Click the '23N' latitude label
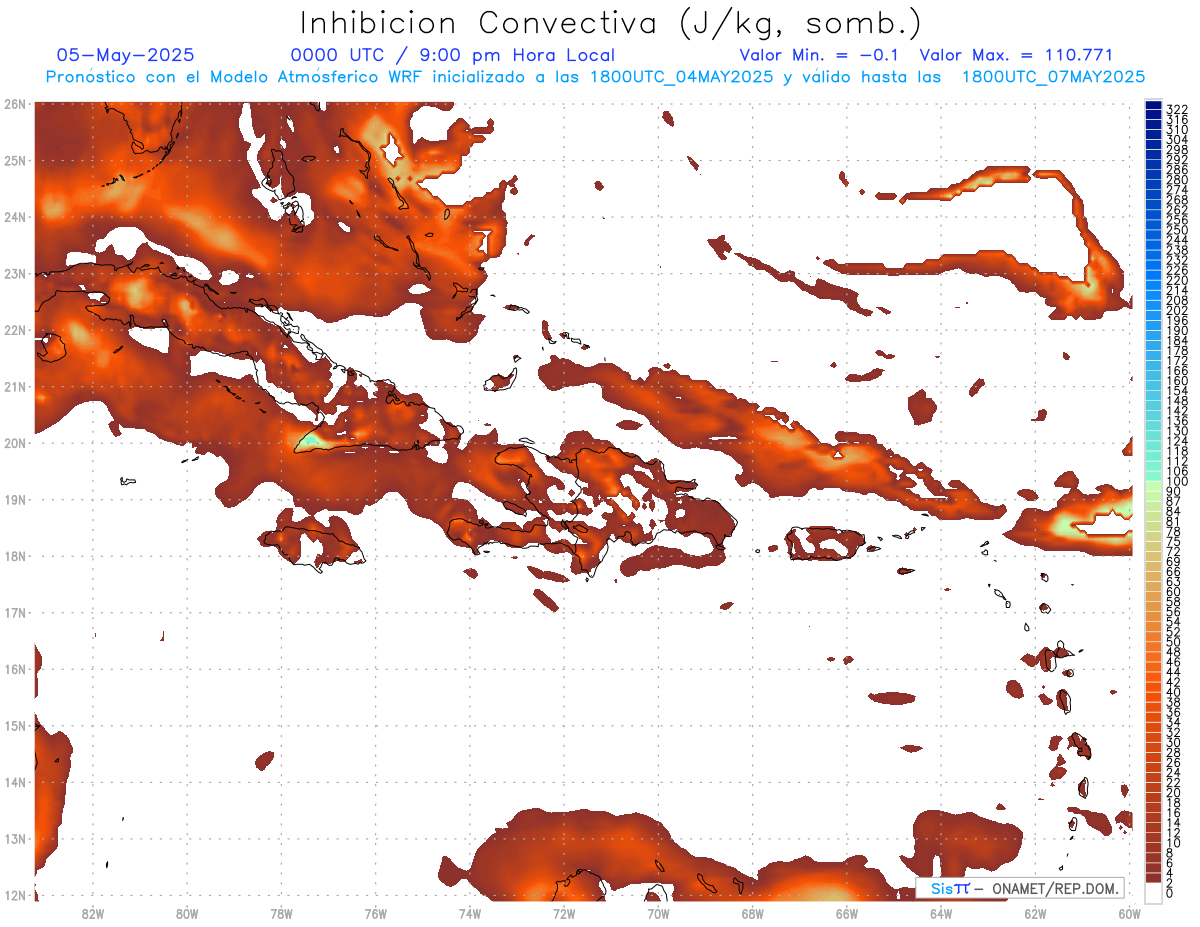The width and height of the screenshot is (1200, 927). [15, 273]
